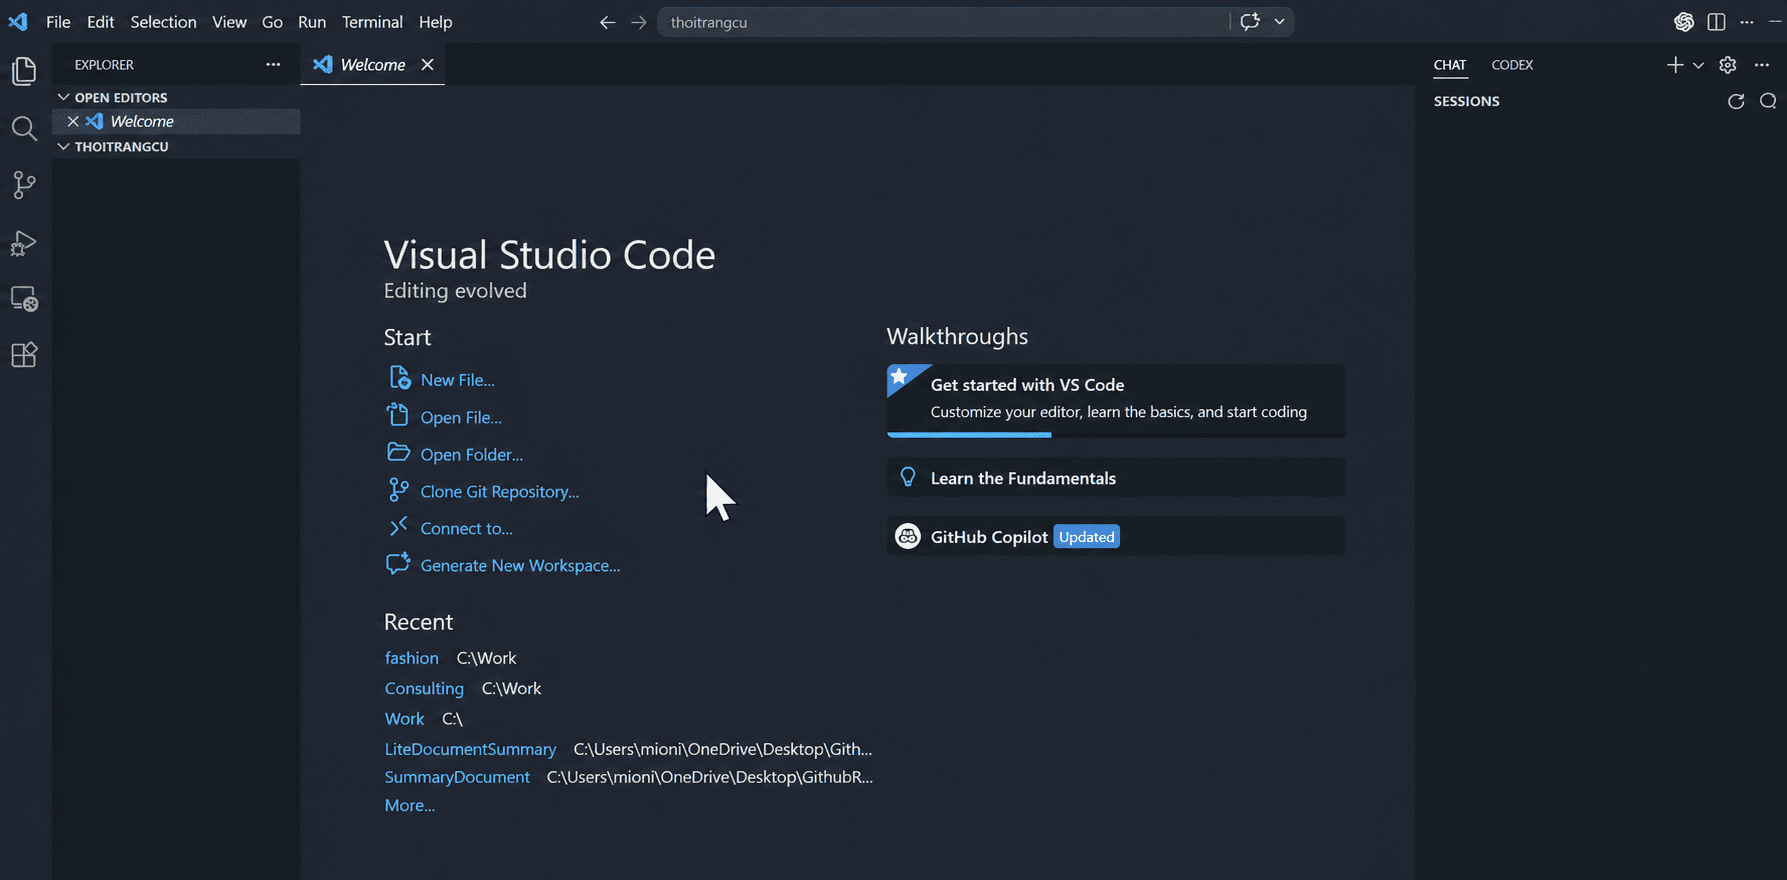The width and height of the screenshot is (1787, 880).
Task: Open the Selection menu
Action: (163, 22)
